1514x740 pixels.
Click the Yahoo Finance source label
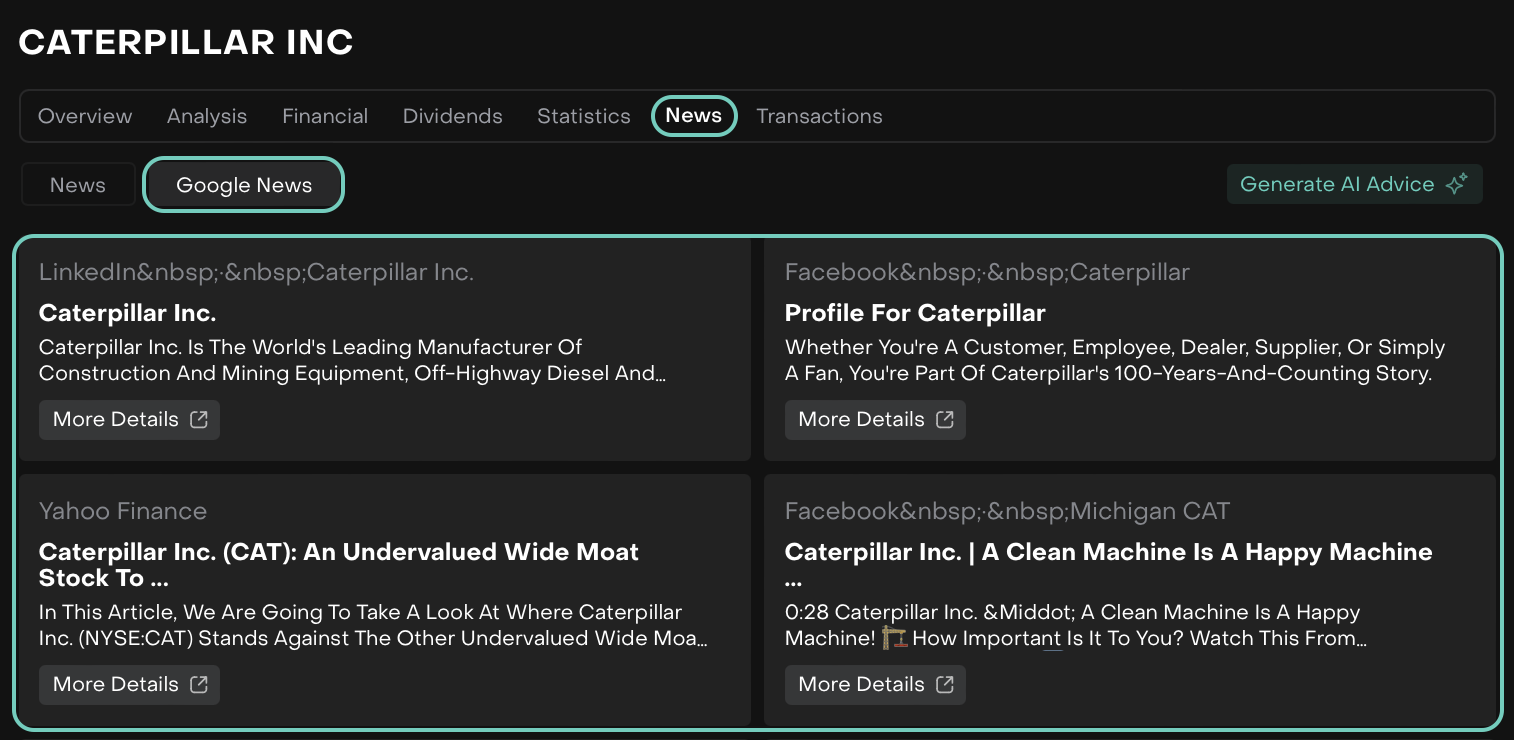[123, 511]
